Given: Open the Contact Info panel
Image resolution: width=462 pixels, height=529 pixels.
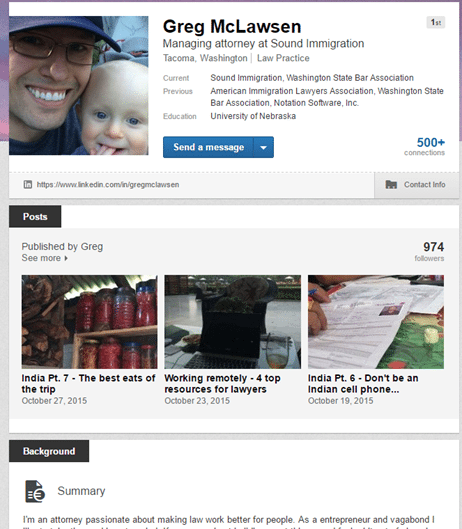Looking at the screenshot, I should (416, 185).
